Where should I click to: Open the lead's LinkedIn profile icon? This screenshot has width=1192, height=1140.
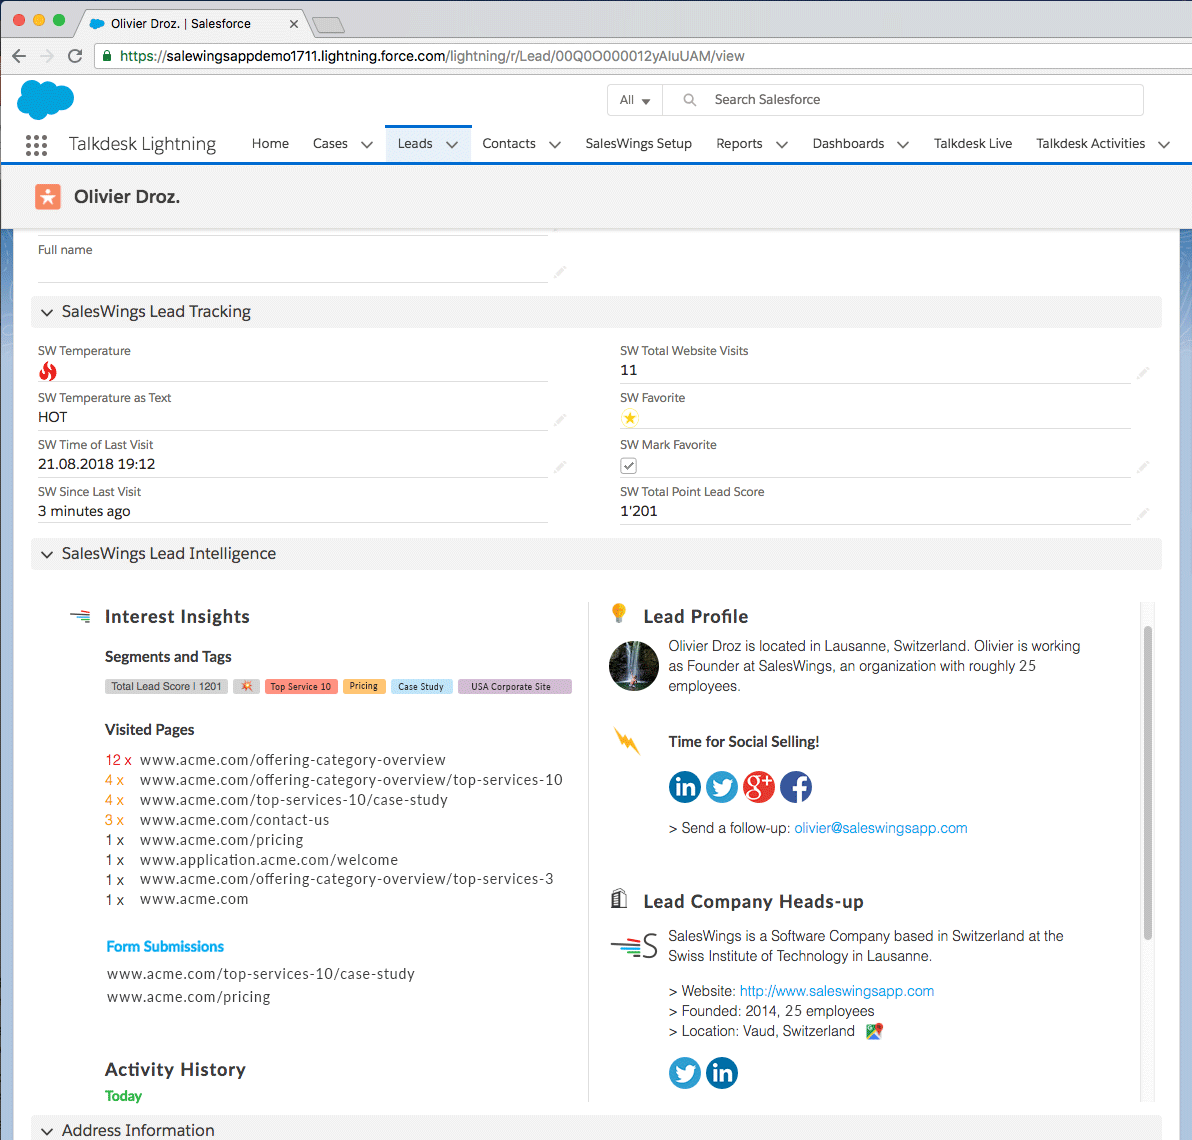click(x=685, y=787)
